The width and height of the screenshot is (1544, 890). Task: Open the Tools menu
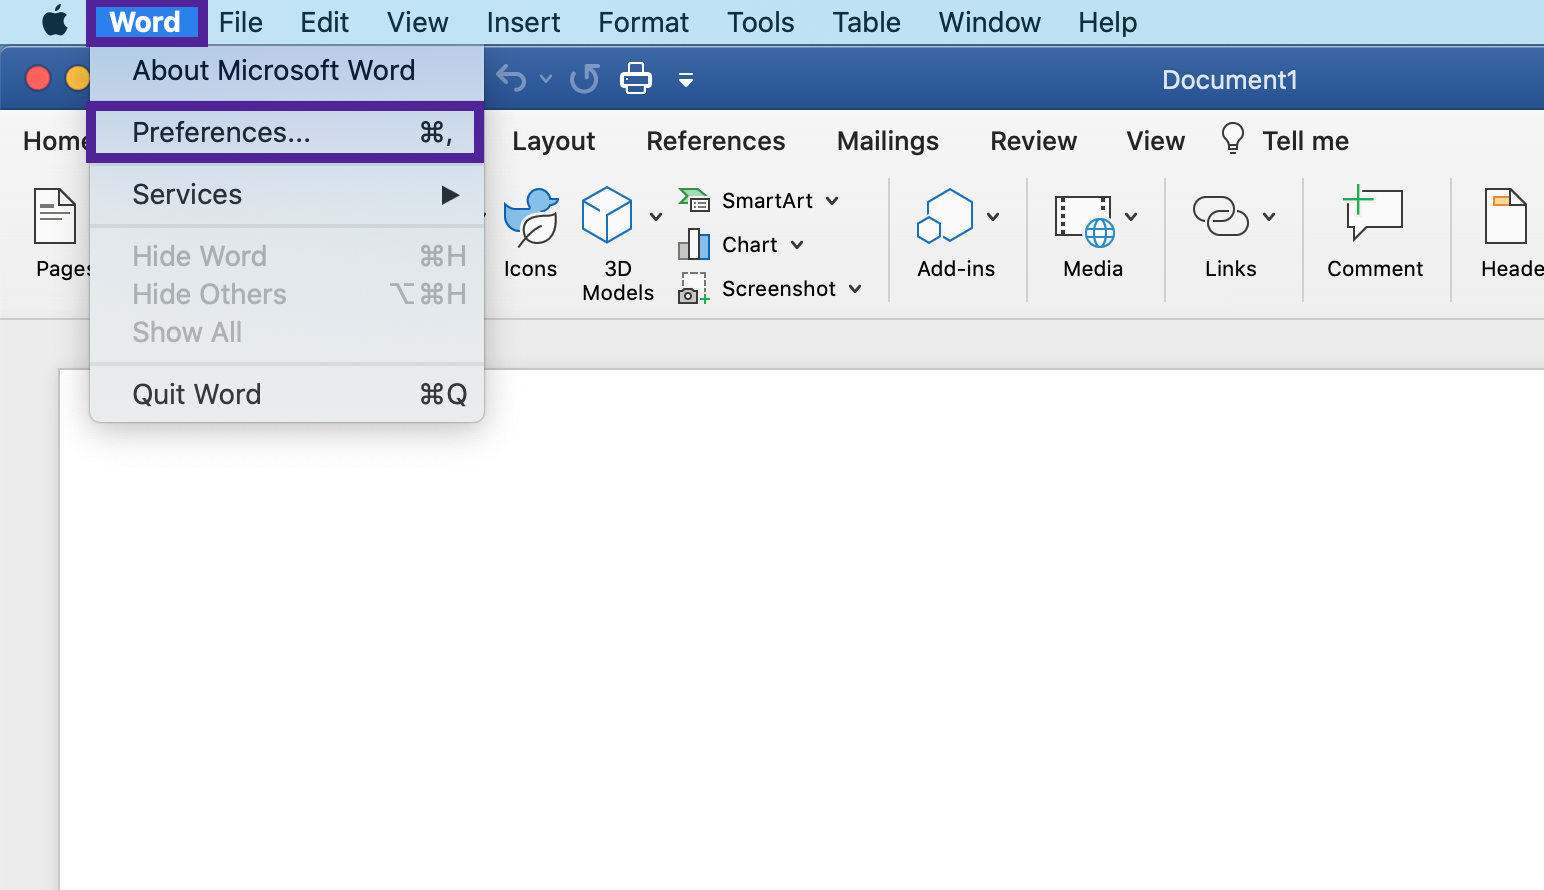click(x=760, y=22)
